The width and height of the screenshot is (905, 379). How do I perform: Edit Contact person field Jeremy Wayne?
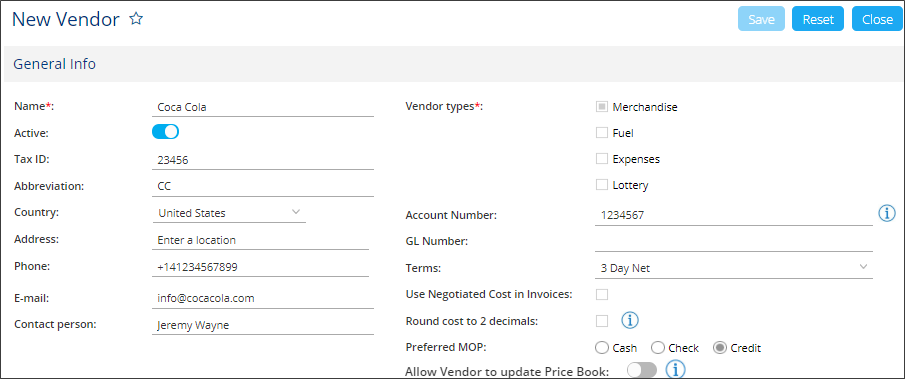tap(263, 325)
